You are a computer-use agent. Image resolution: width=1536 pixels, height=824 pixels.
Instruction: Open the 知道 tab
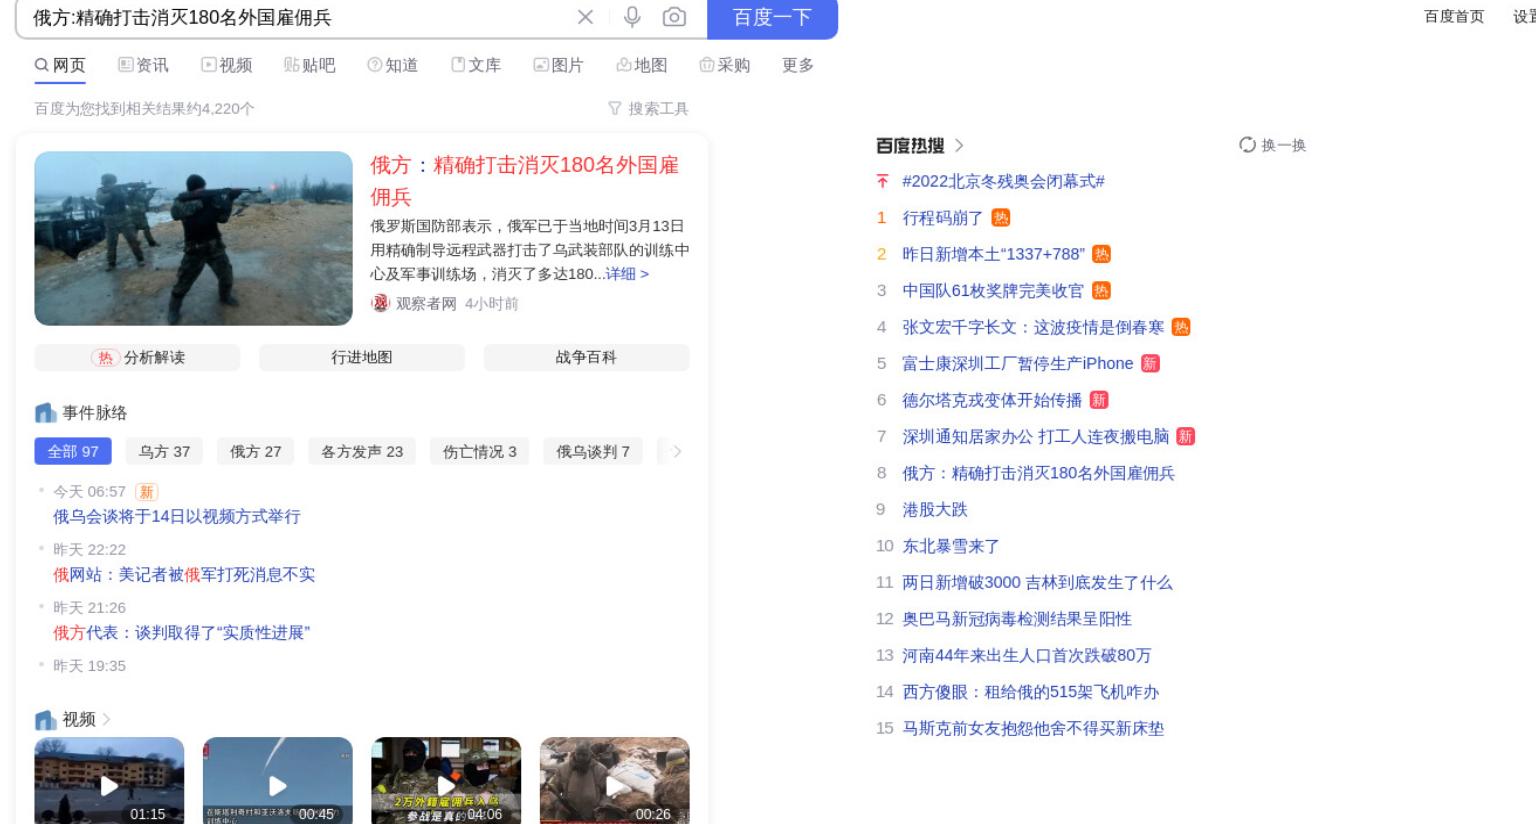(x=393, y=65)
